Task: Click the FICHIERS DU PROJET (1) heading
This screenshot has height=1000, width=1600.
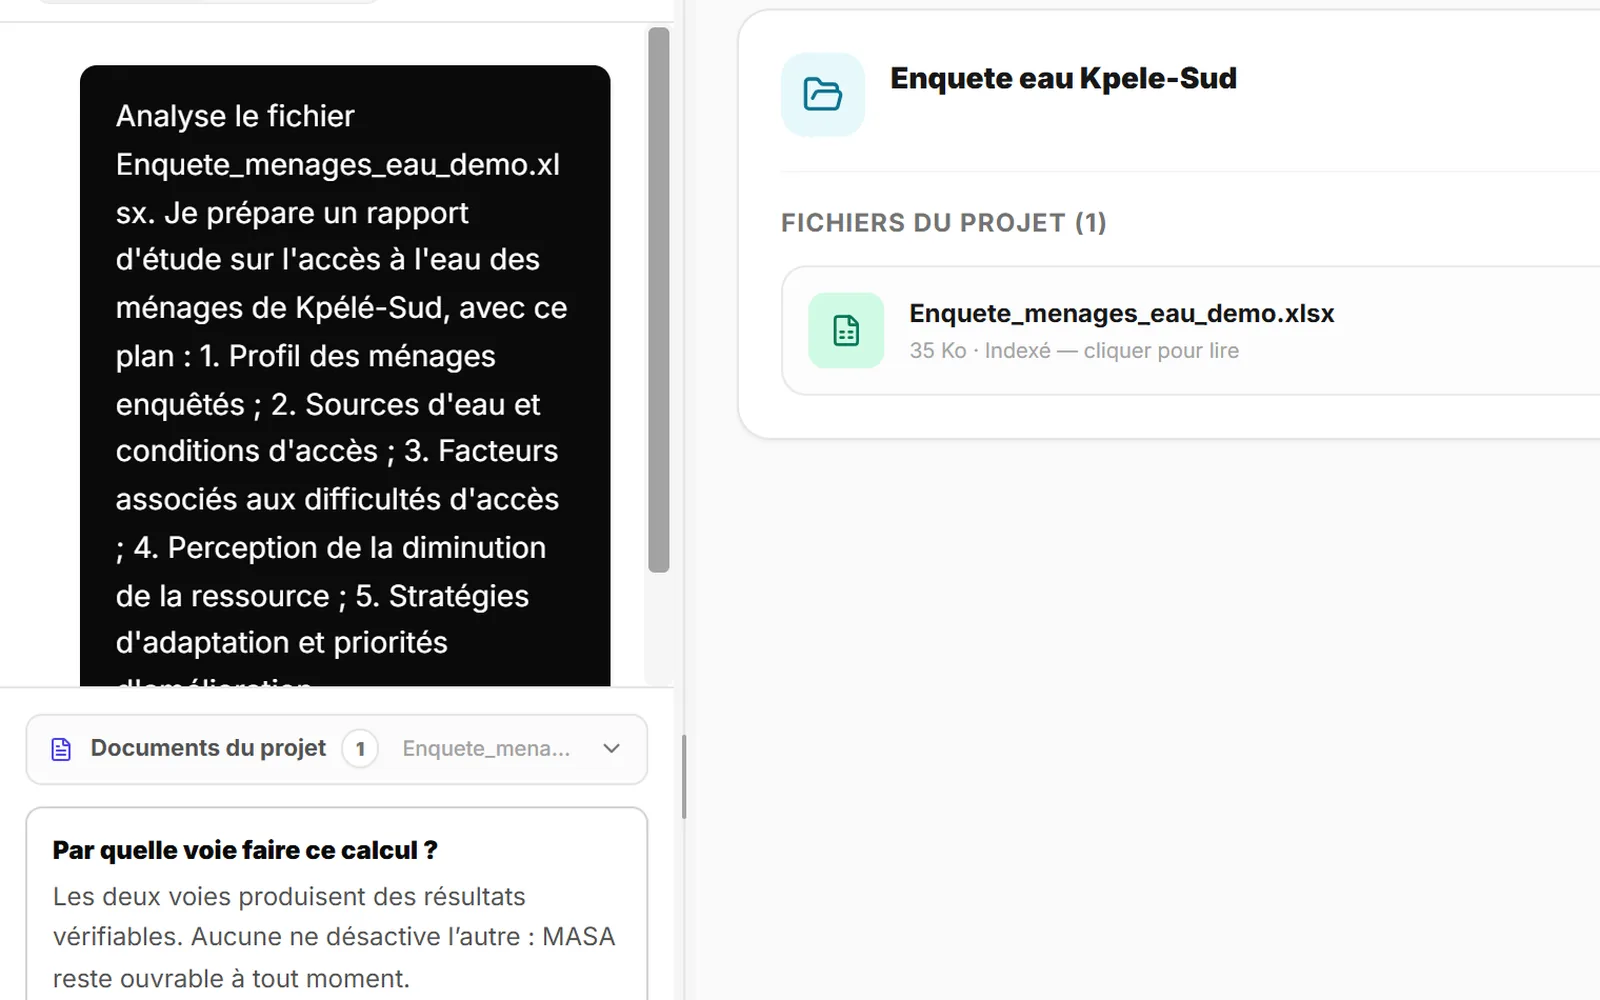Action: (x=943, y=222)
